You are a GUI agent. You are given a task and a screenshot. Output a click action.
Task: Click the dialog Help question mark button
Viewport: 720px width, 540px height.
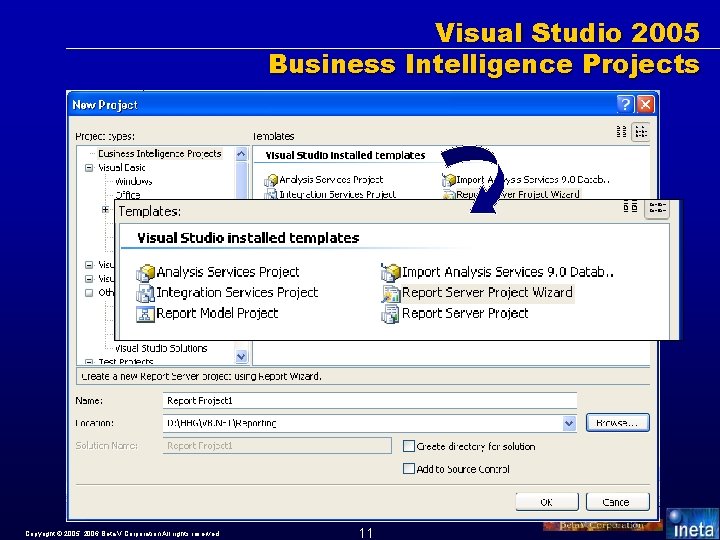coord(625,105)
